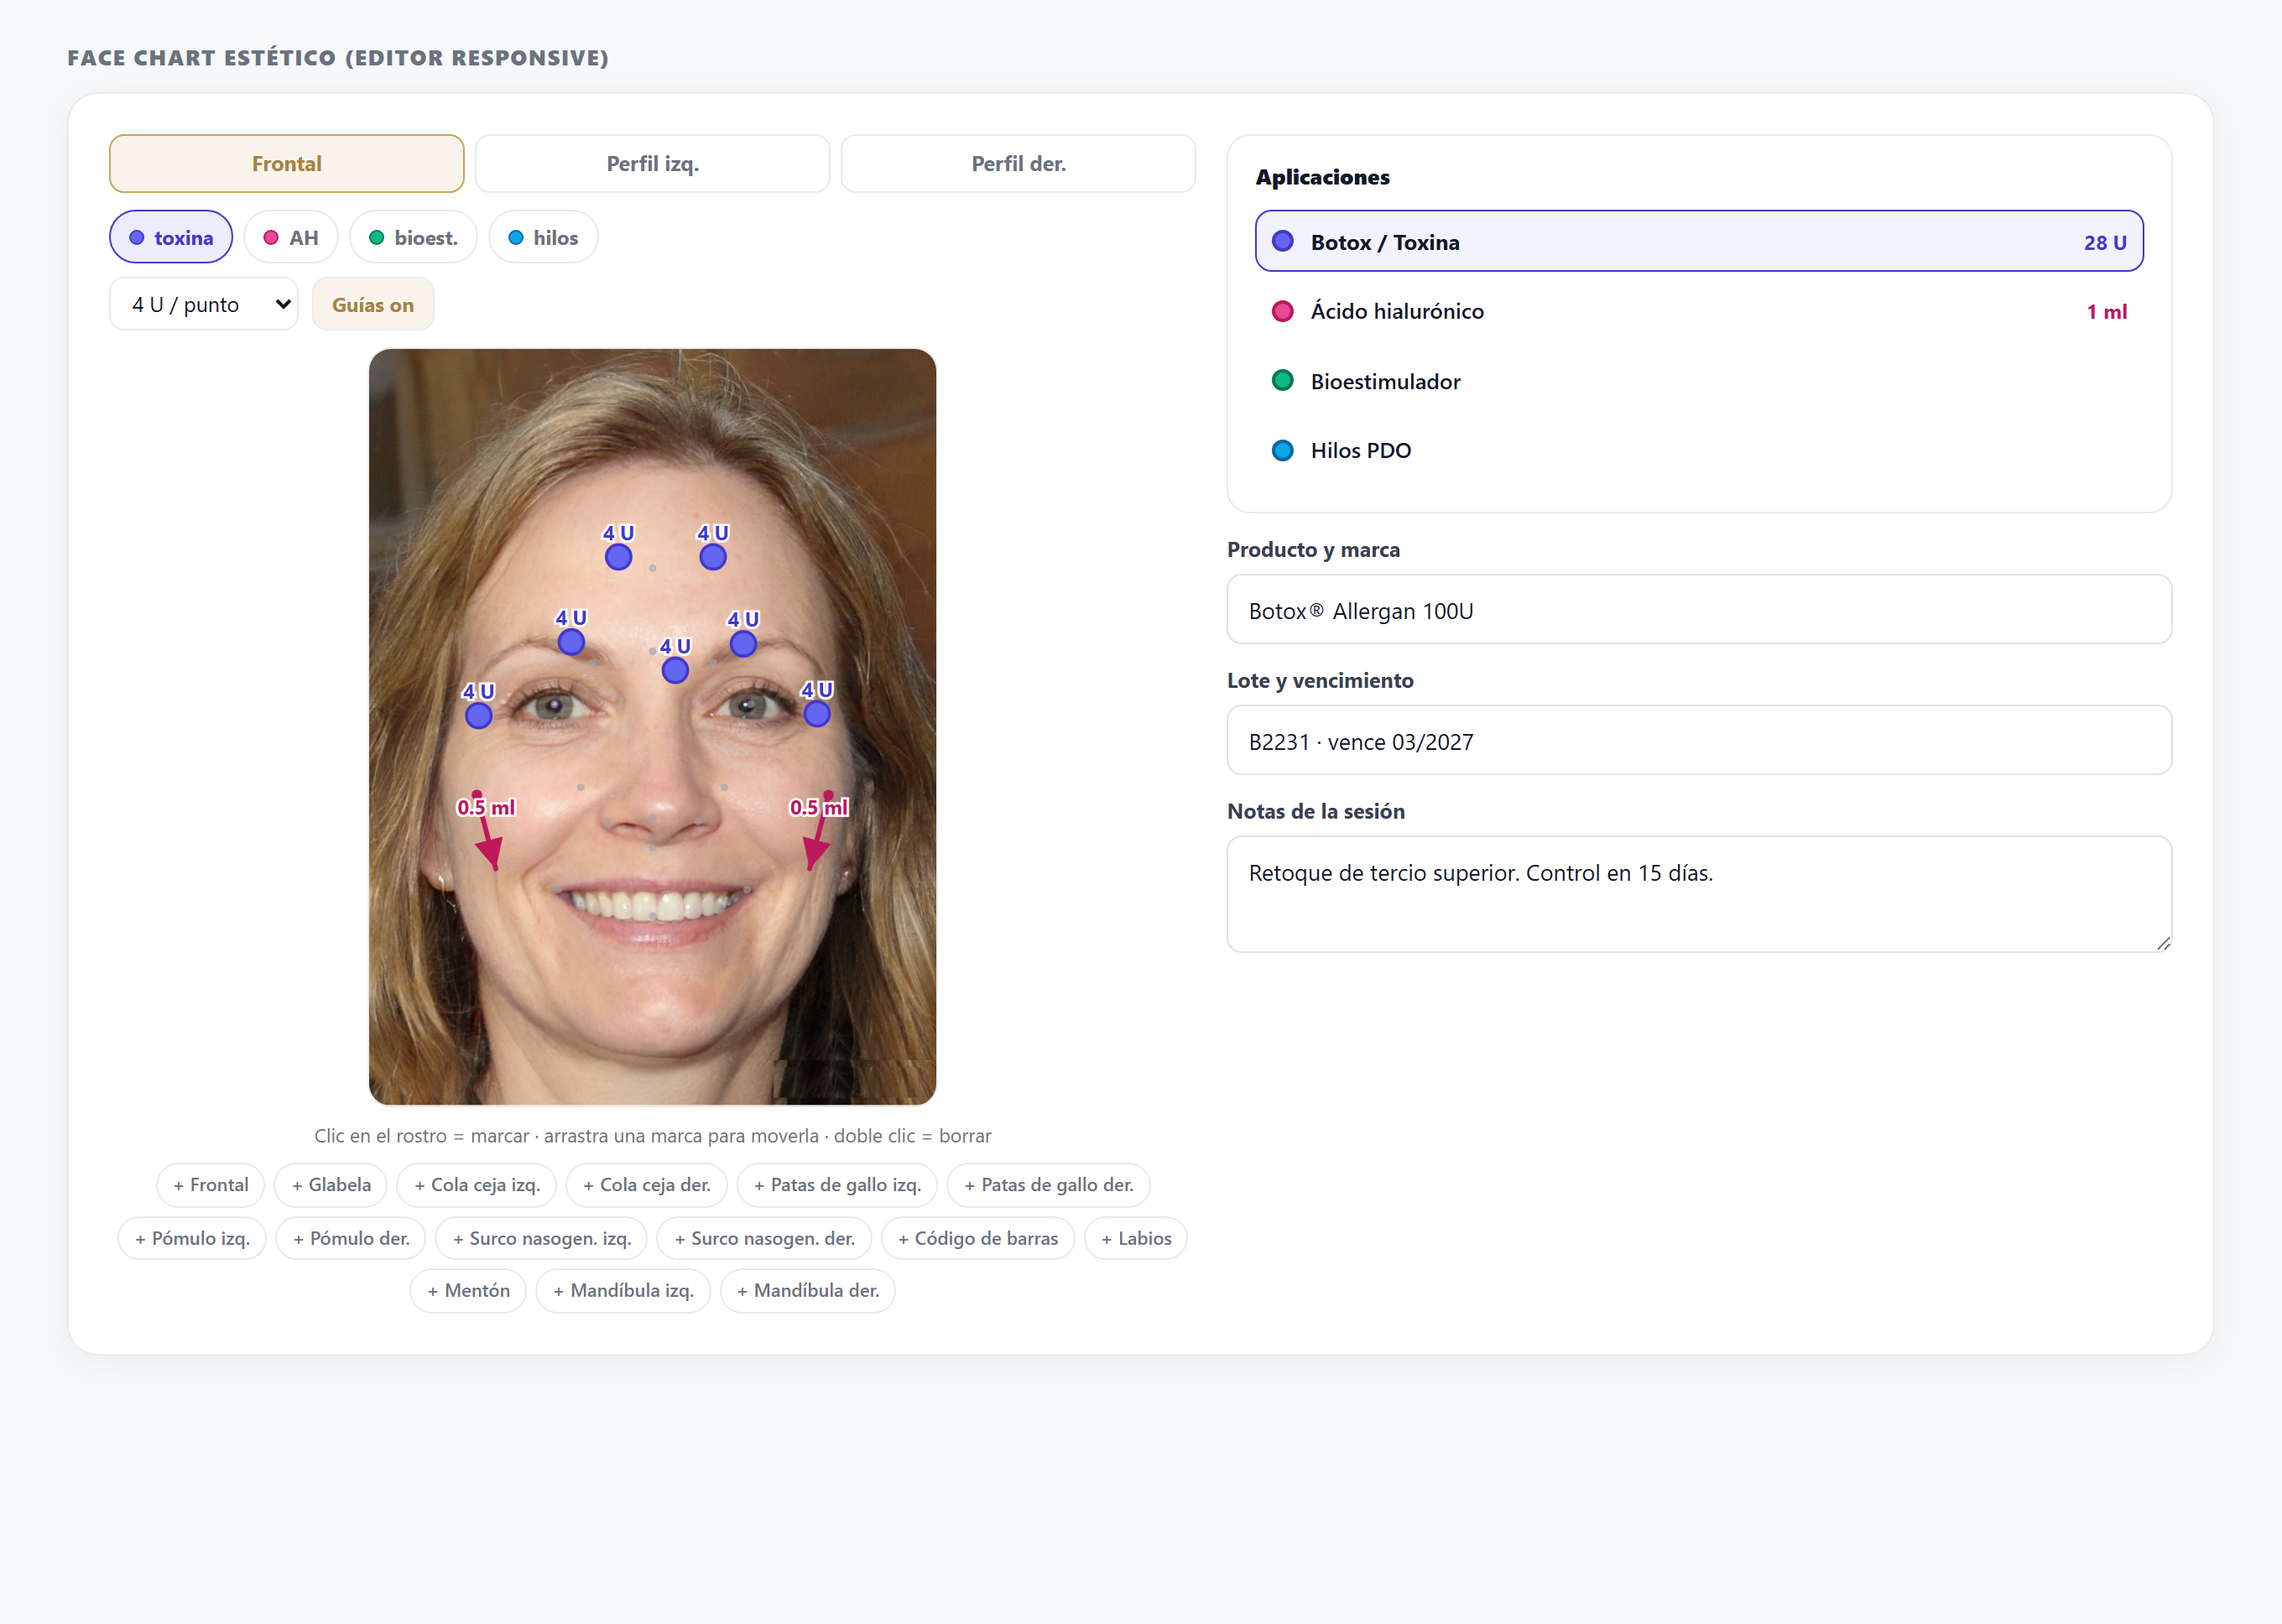The width and height of the screenshot is (2282, 1624).
Task: Select the AH product chip
Action: pyautogui.click(x=291, y=237)
